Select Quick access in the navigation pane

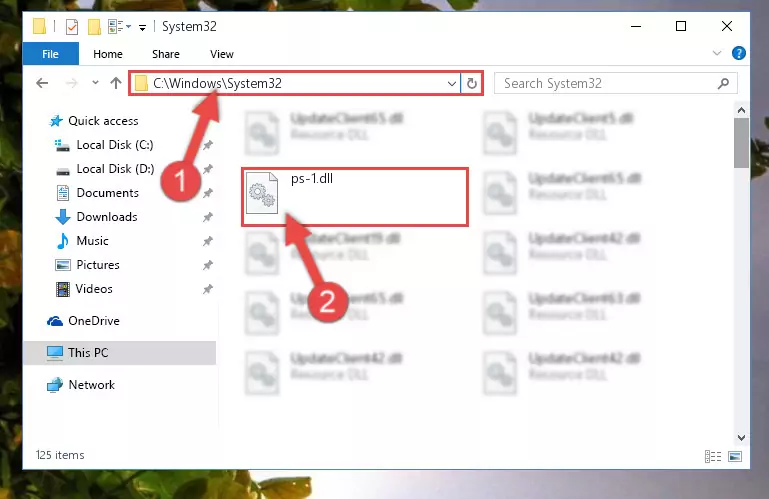(103, 121)
